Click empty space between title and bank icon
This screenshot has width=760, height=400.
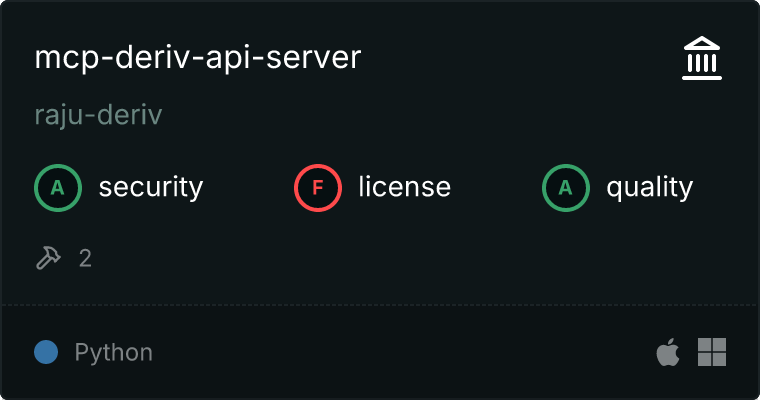pyautogui.click(x=520, y=60)
